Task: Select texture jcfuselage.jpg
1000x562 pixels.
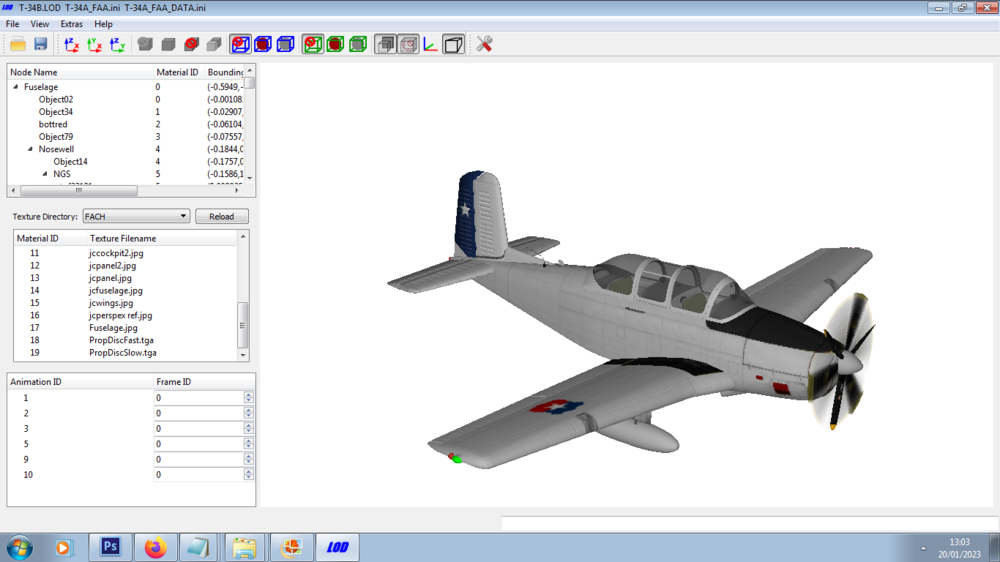Action: pyautogui.click(x=115, y=290)
